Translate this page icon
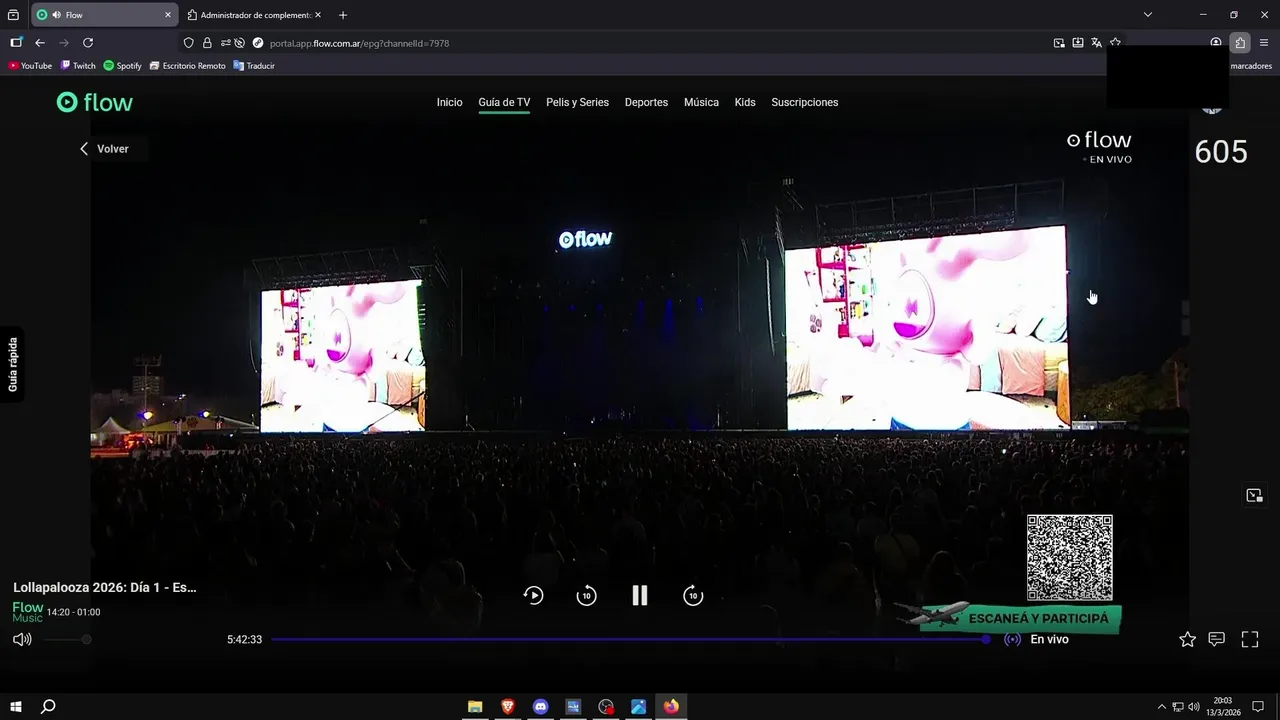Screen dimensions: 1280x720 pos(1097,43)
